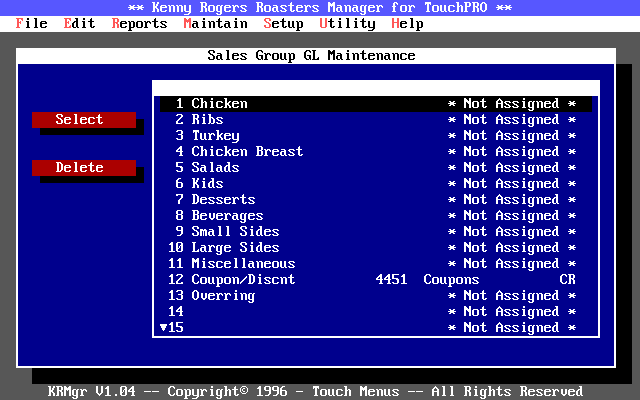
Task: Select the empty row numbered 15
Action: coord(376,328)
